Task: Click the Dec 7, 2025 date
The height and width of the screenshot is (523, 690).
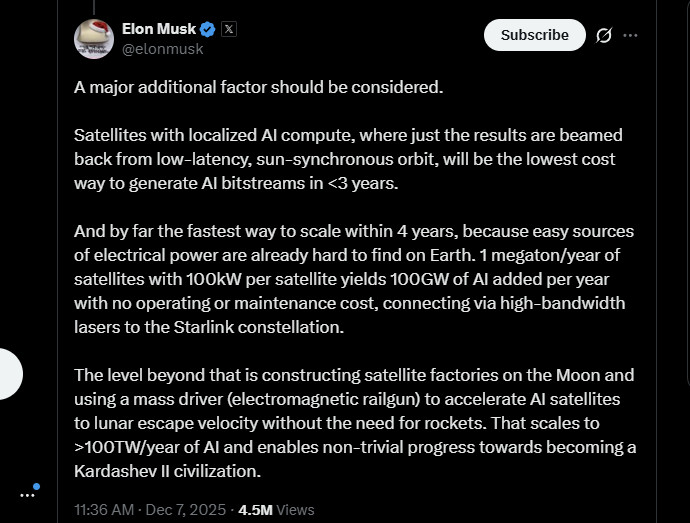Action: pyautogui.click(x=184, y=509)
